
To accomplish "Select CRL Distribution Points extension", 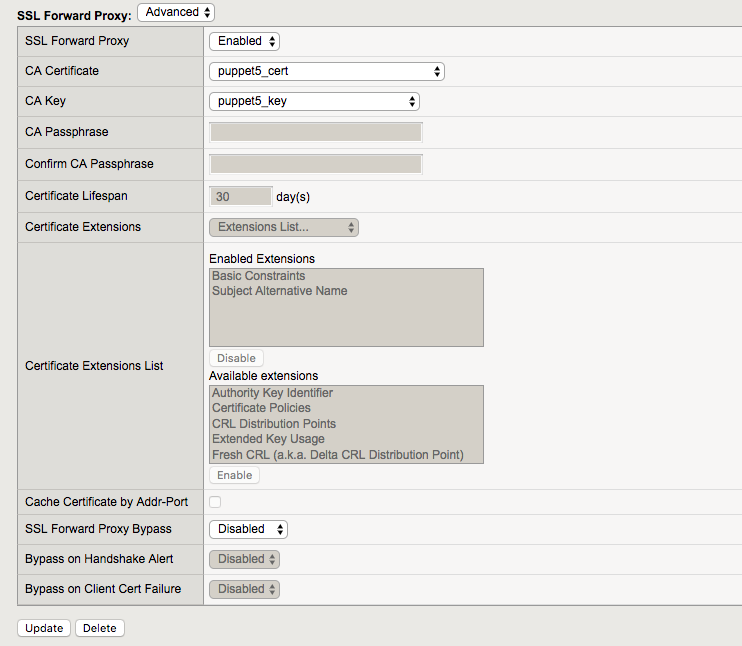I will (x=274, y=424).
